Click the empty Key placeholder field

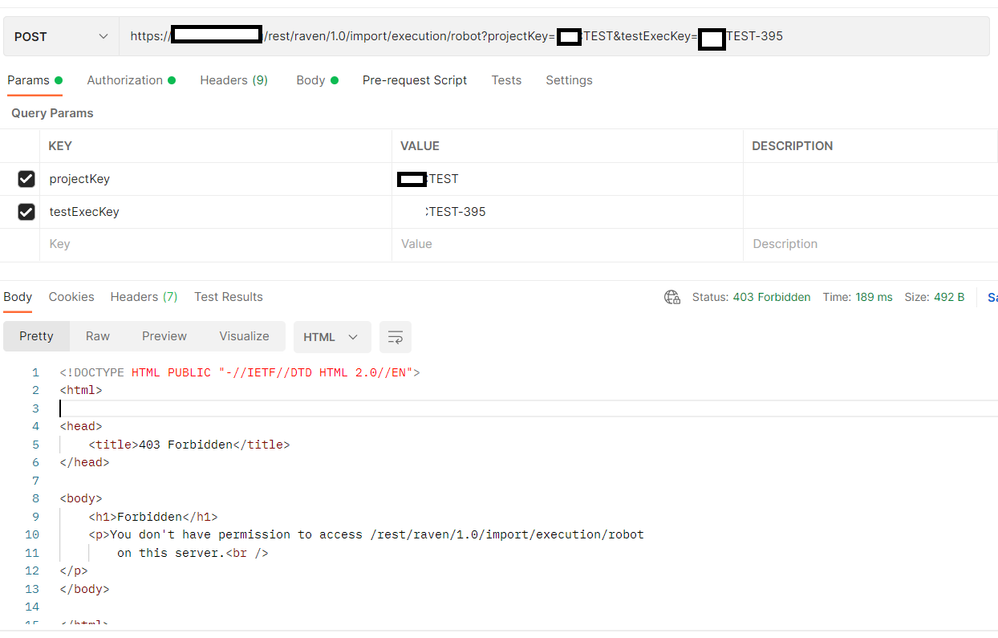coord(216,244)
